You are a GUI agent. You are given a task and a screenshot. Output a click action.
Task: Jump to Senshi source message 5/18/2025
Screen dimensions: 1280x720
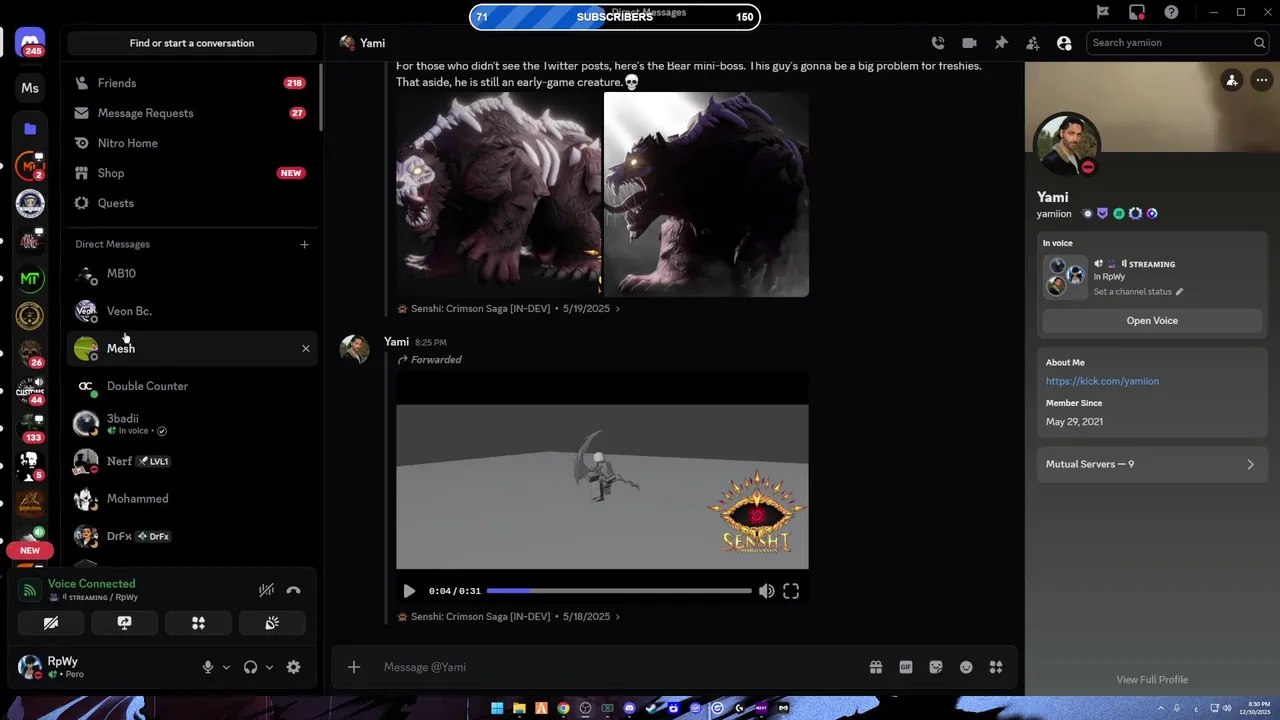(x=509, y=617)
